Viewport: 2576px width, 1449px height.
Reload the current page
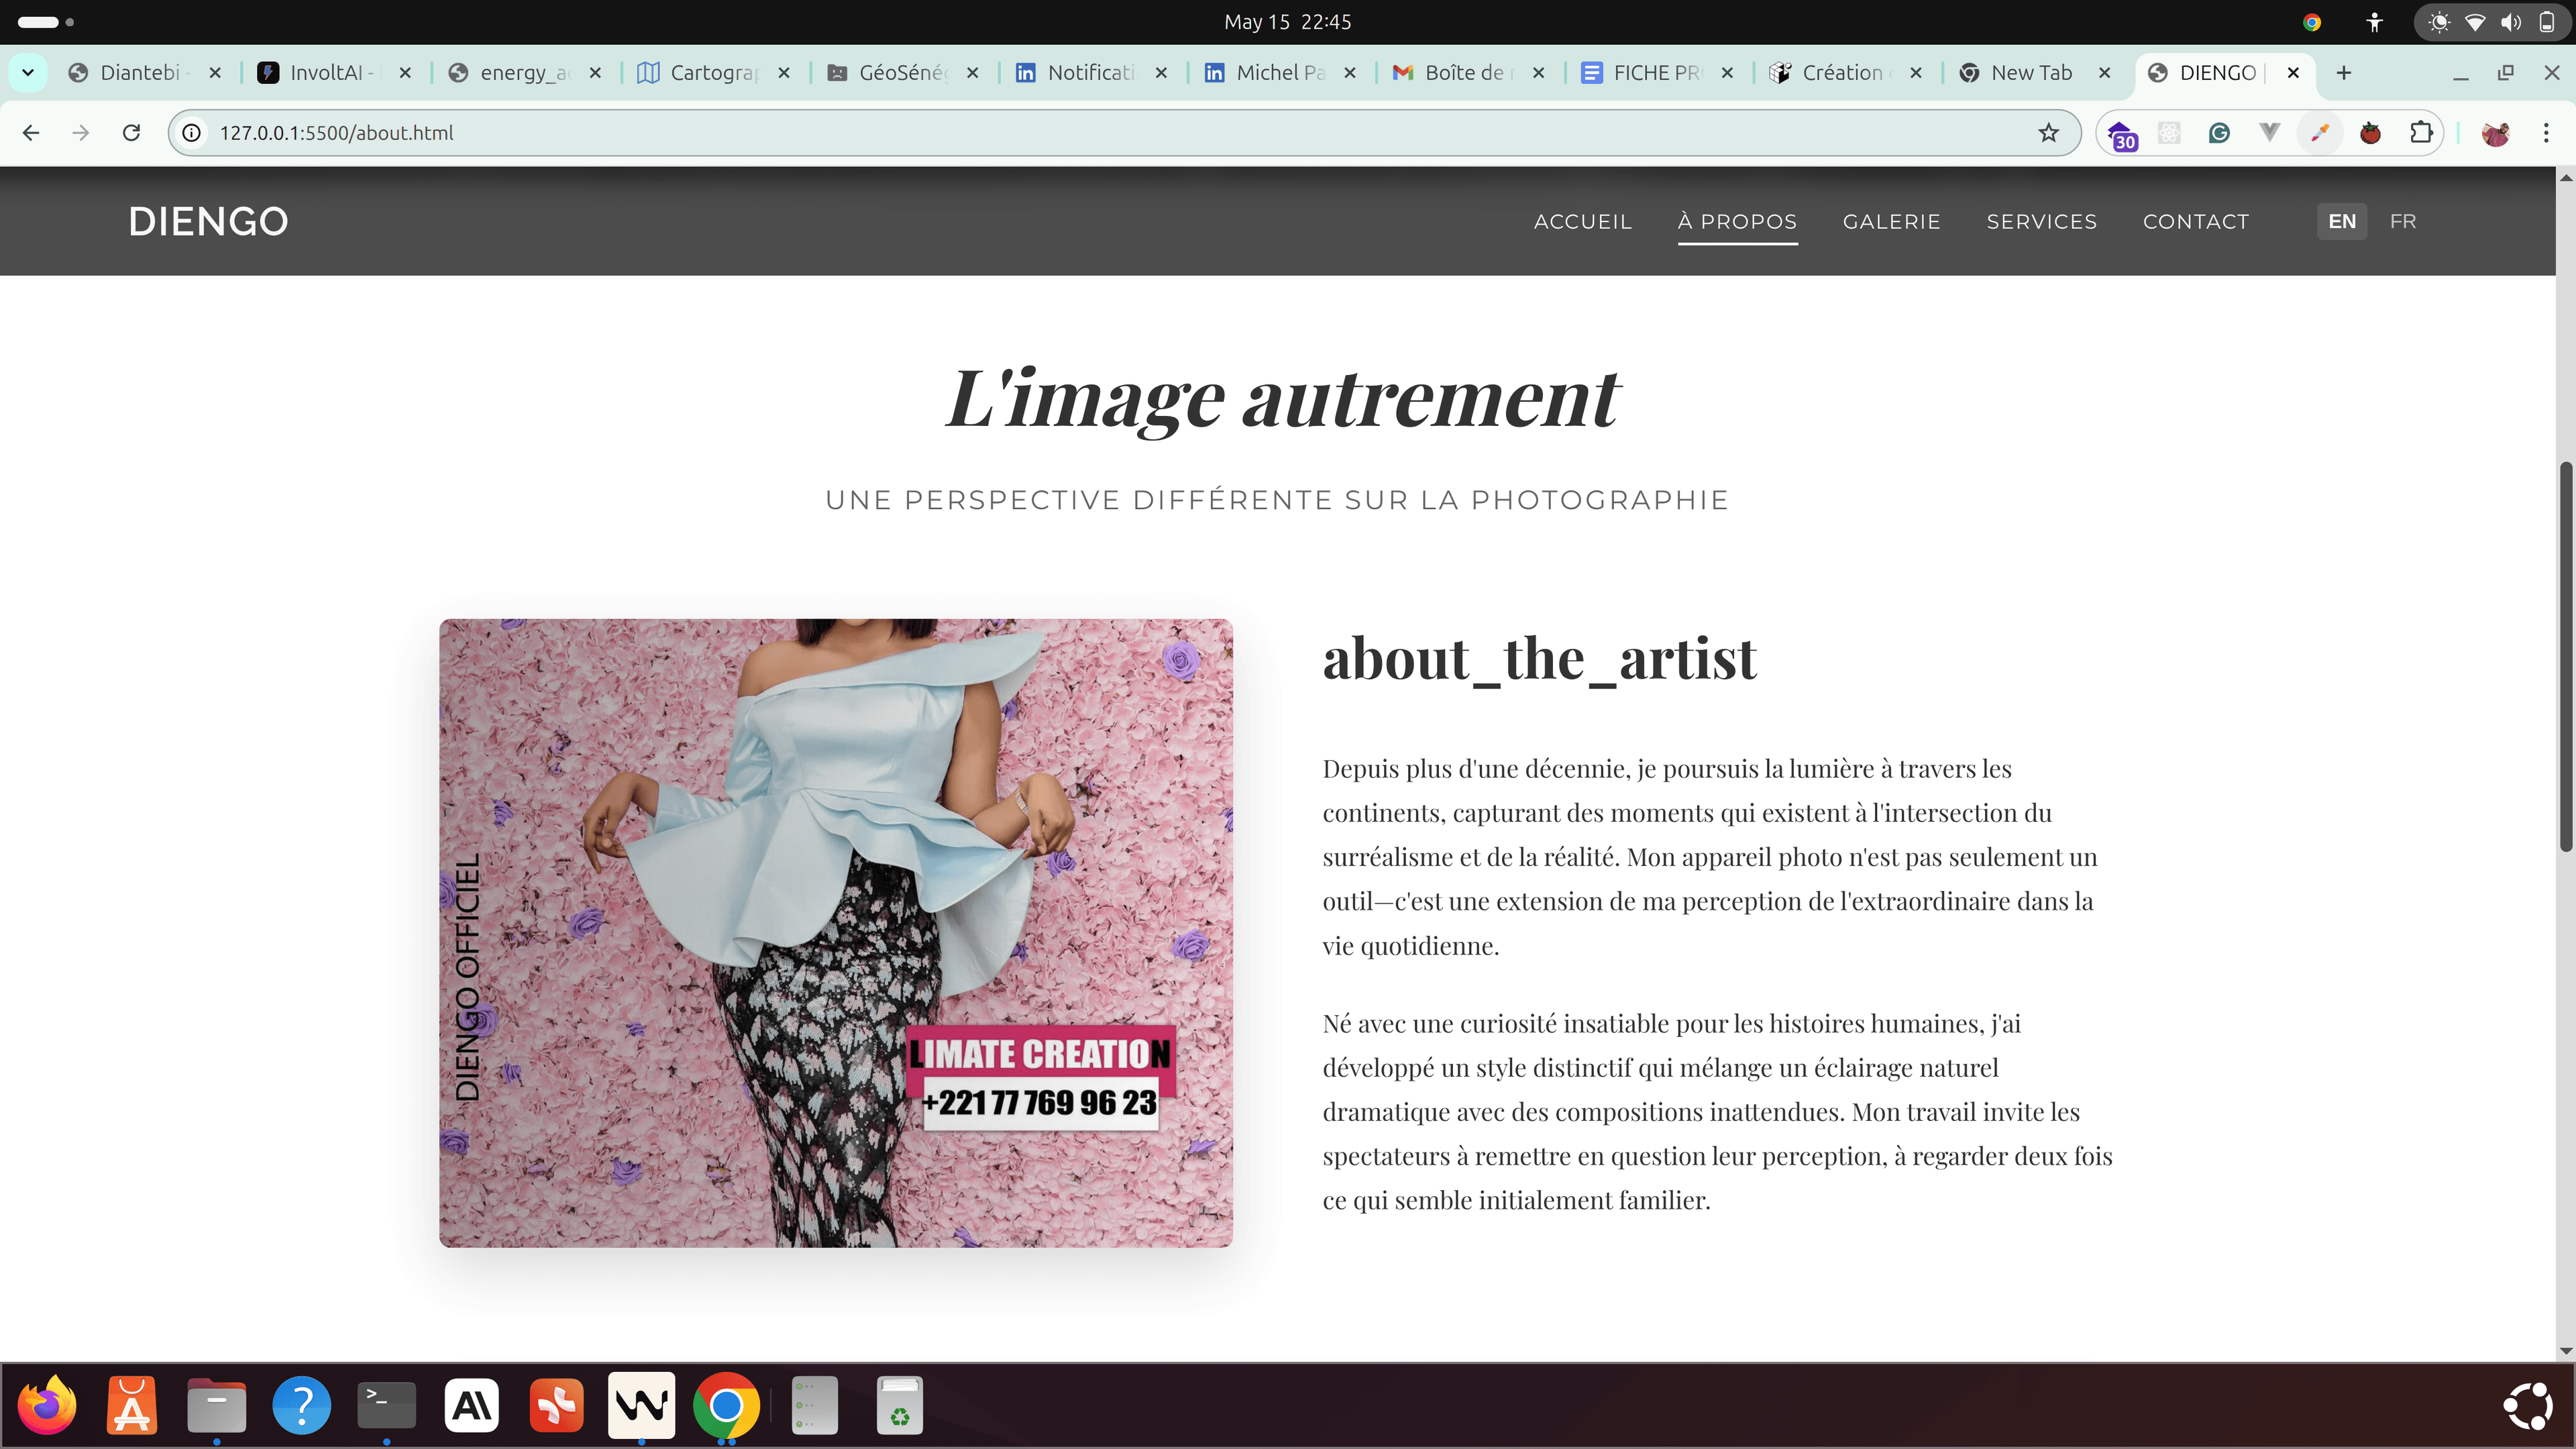pos(131,133)
